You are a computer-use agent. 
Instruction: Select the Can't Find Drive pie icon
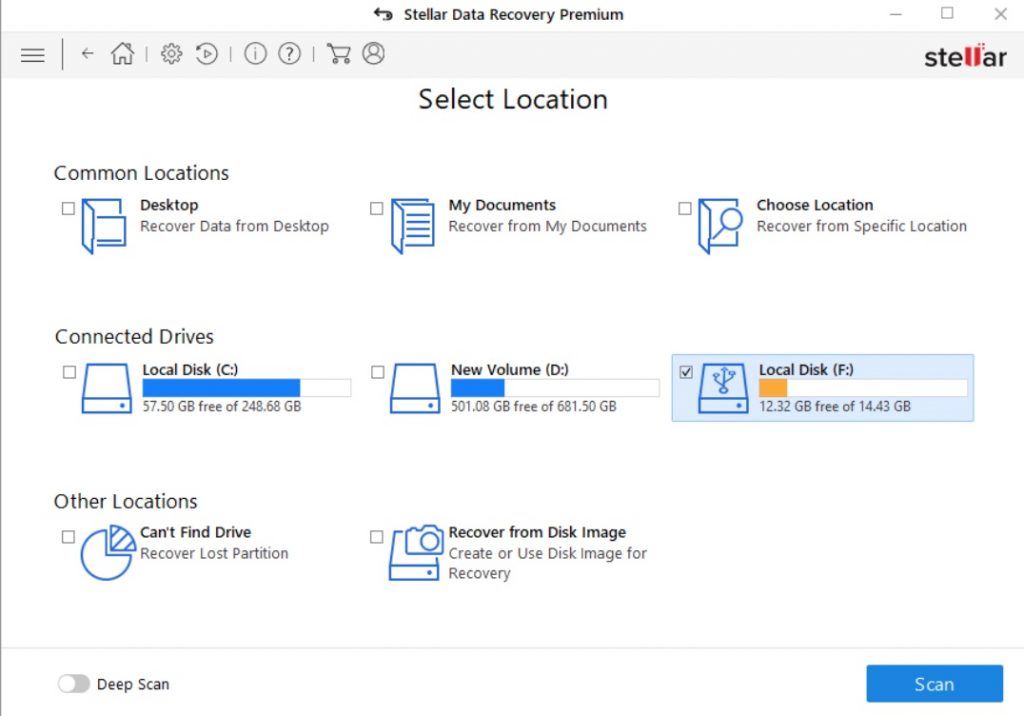point(107,553)
